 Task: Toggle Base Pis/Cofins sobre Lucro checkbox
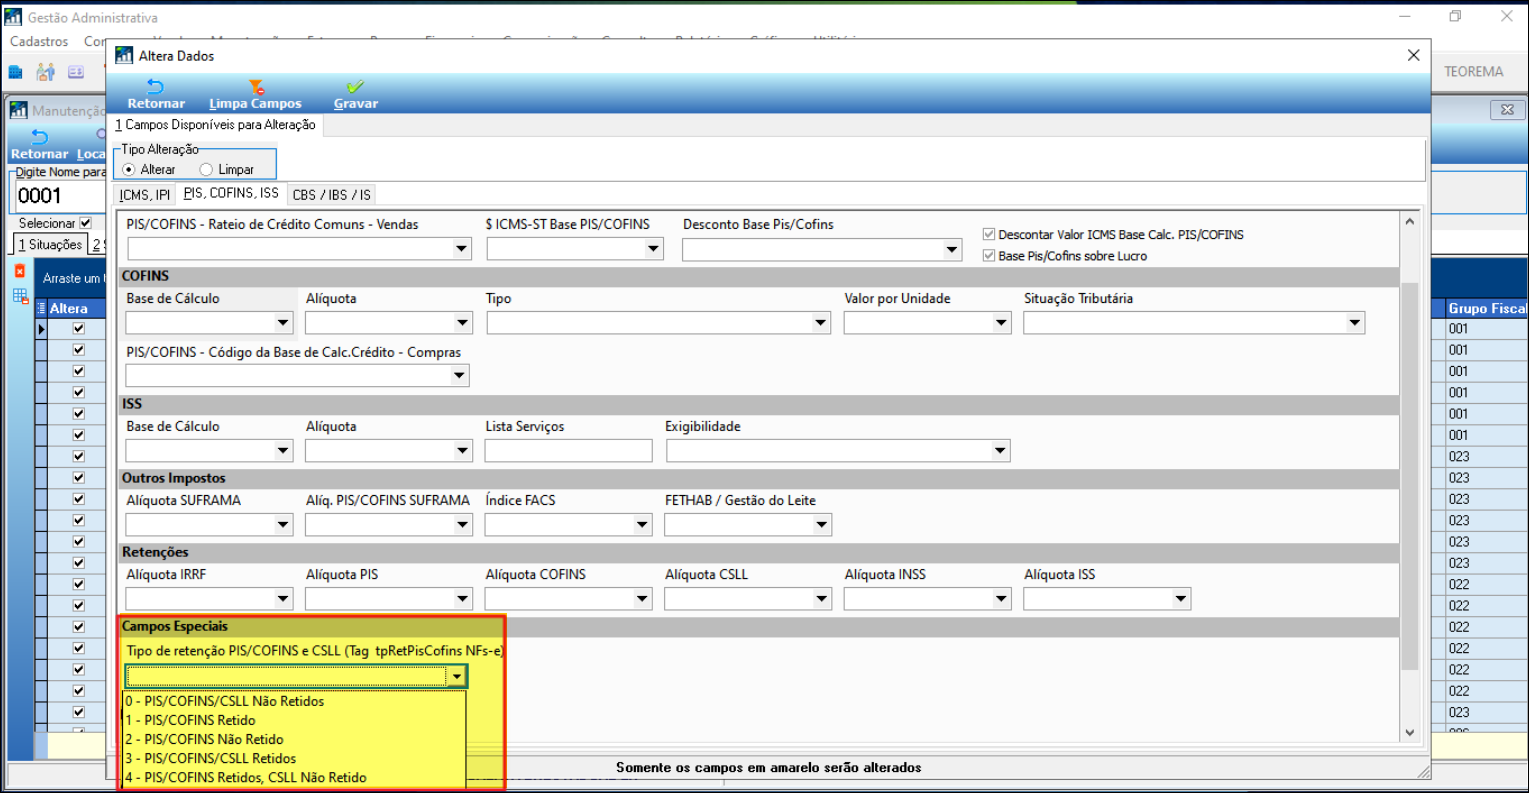[989, 256]
